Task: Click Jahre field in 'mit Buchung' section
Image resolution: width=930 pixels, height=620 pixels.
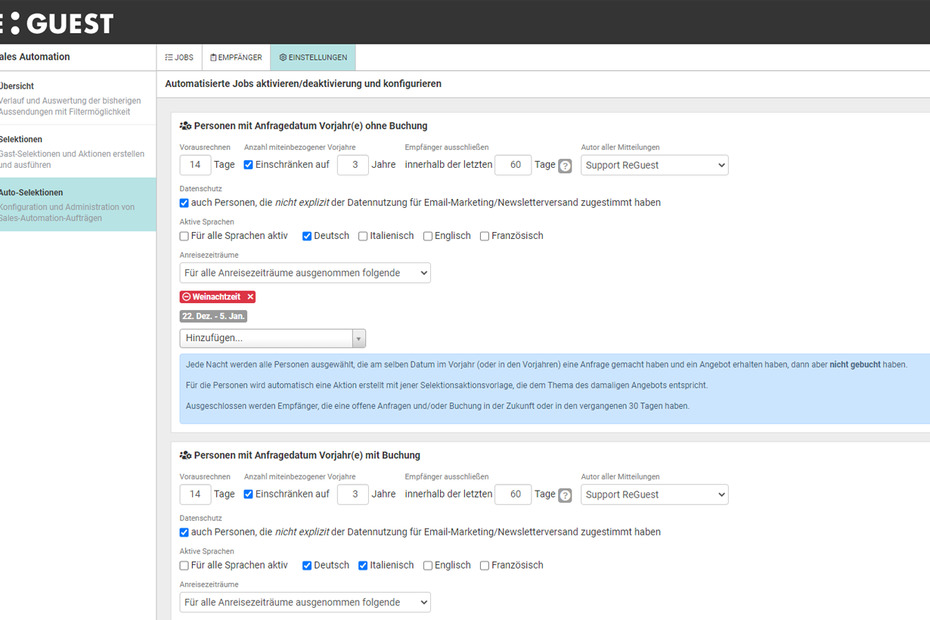Action: coord(353,494)
